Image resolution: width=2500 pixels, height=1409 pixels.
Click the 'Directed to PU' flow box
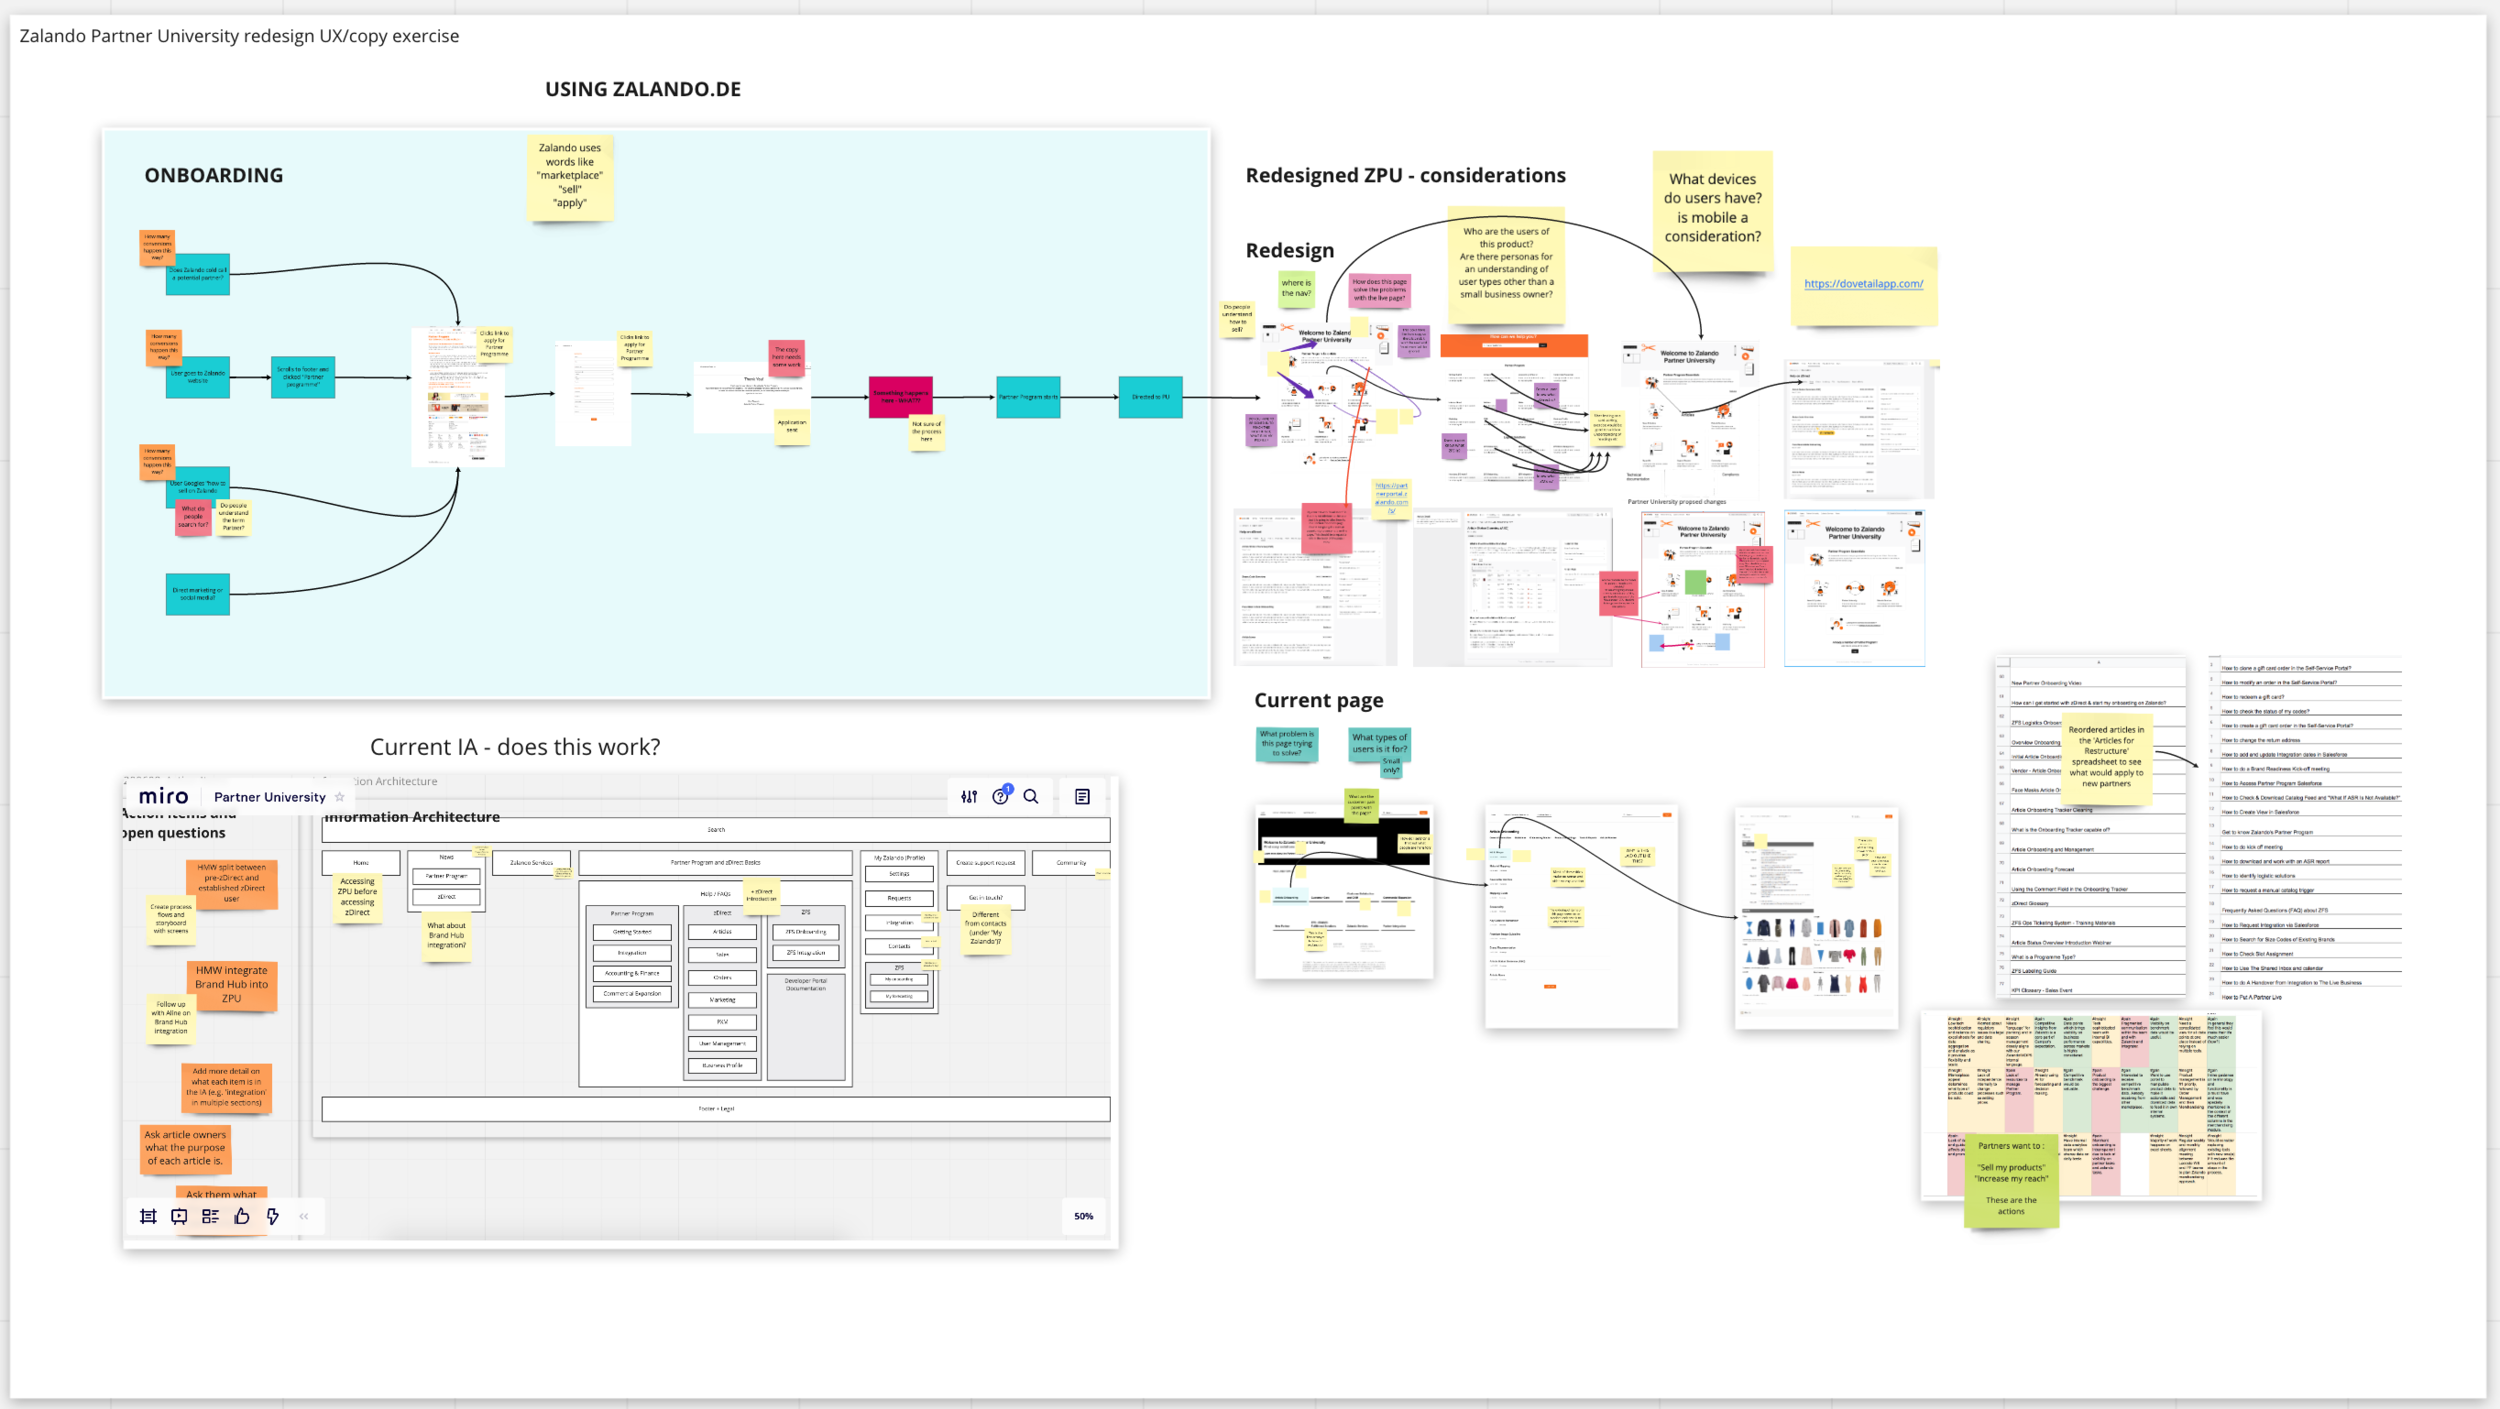tap(1150, 397)
